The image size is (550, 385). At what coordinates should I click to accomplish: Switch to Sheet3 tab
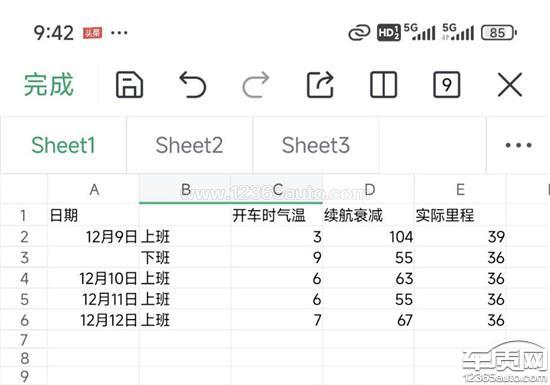click(316, 145)
